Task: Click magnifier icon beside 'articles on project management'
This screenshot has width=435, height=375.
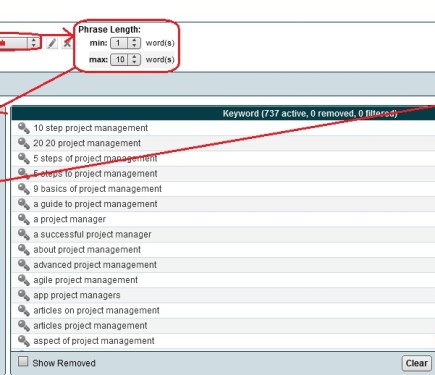Action: click(x=24, y=311)
